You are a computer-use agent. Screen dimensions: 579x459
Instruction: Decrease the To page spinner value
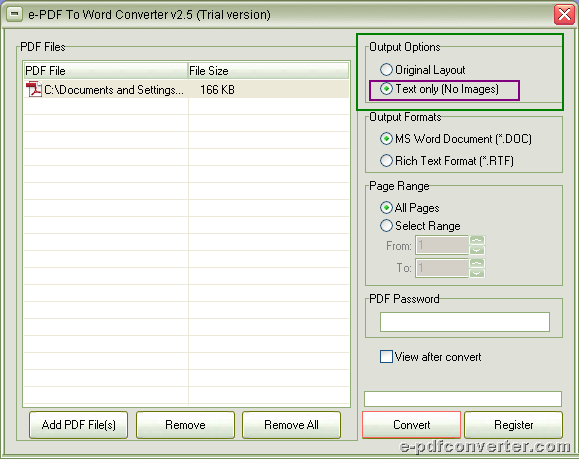[477, 273]
